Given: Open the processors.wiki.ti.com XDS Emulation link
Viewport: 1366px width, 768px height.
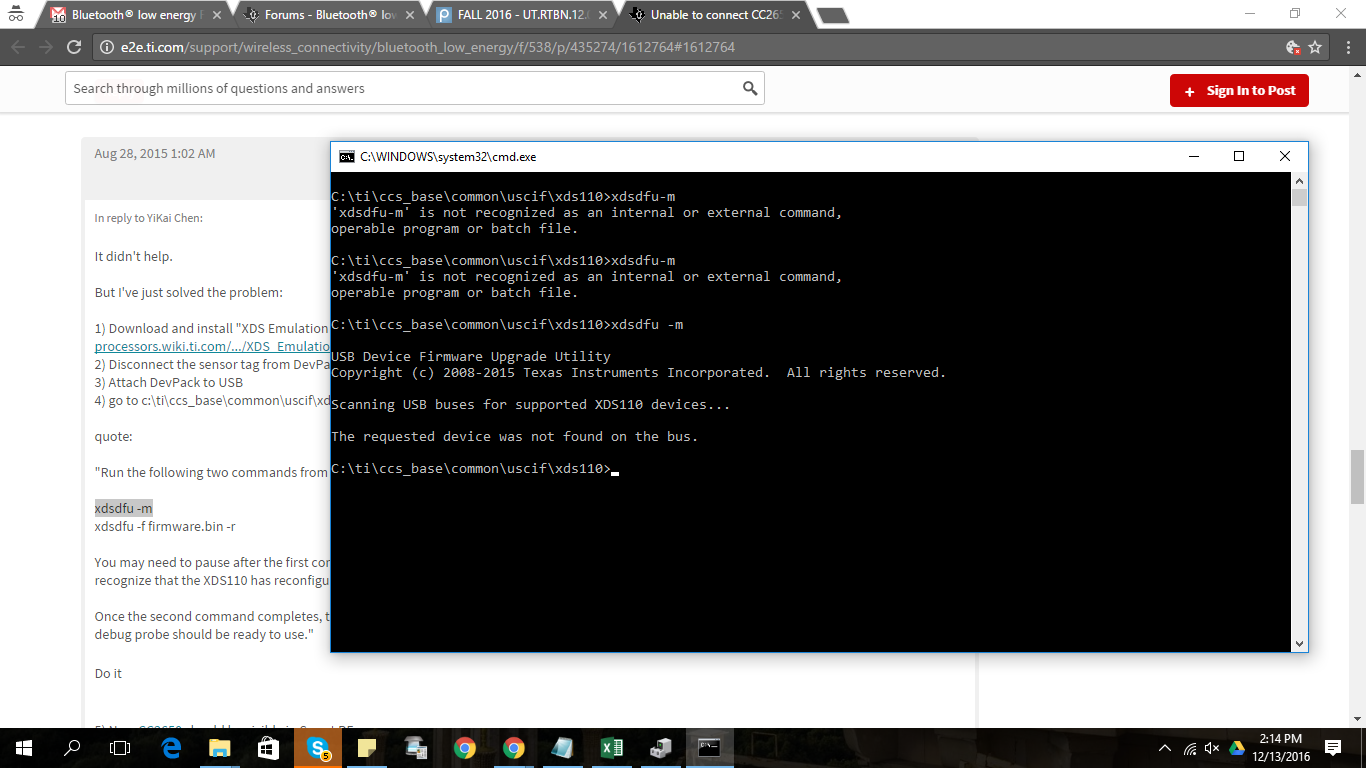Looking at the screenshot, I should point(212,346).
